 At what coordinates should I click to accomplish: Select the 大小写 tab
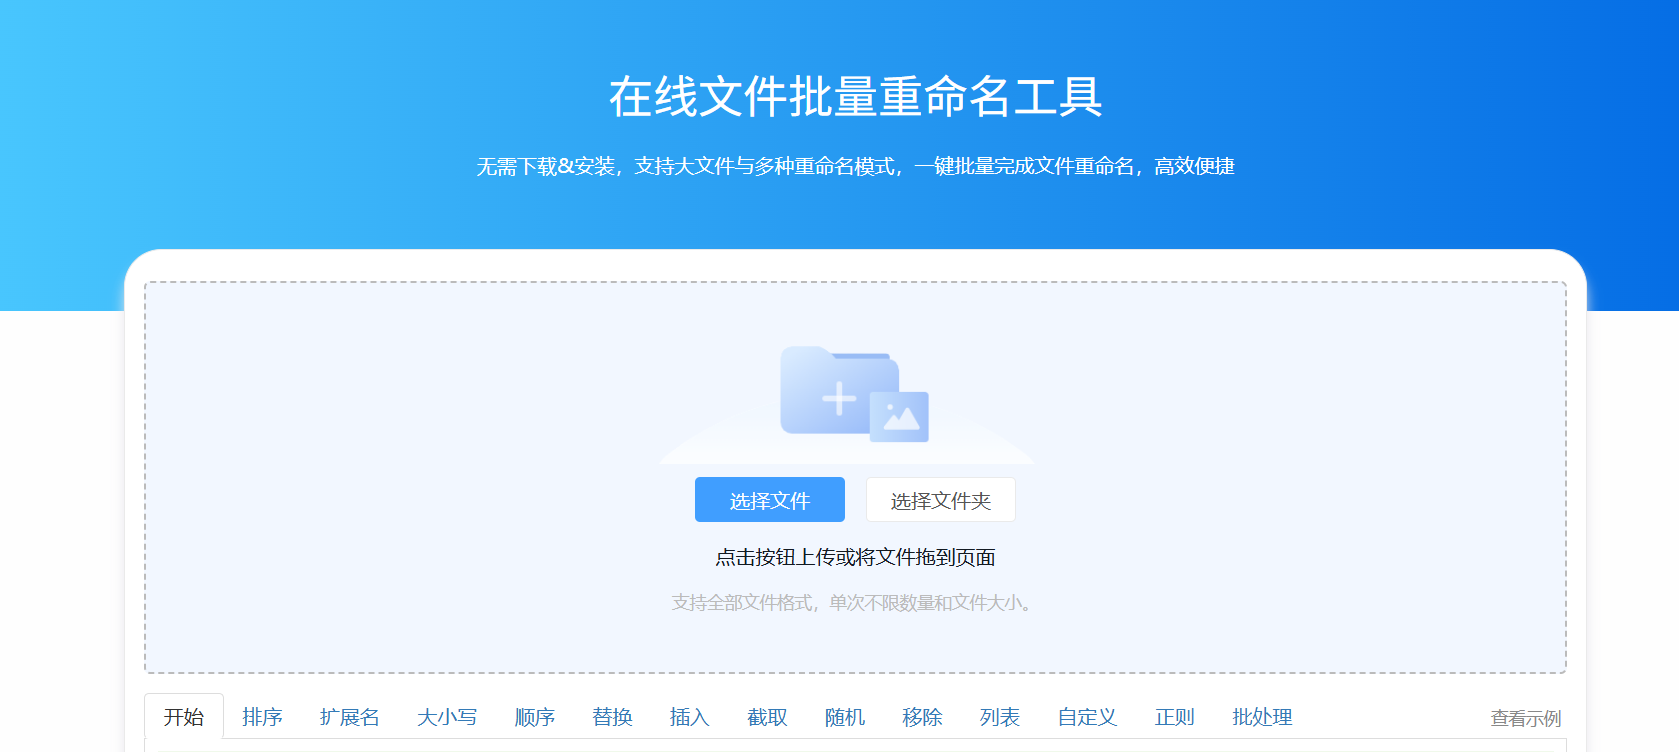[447, 717]
